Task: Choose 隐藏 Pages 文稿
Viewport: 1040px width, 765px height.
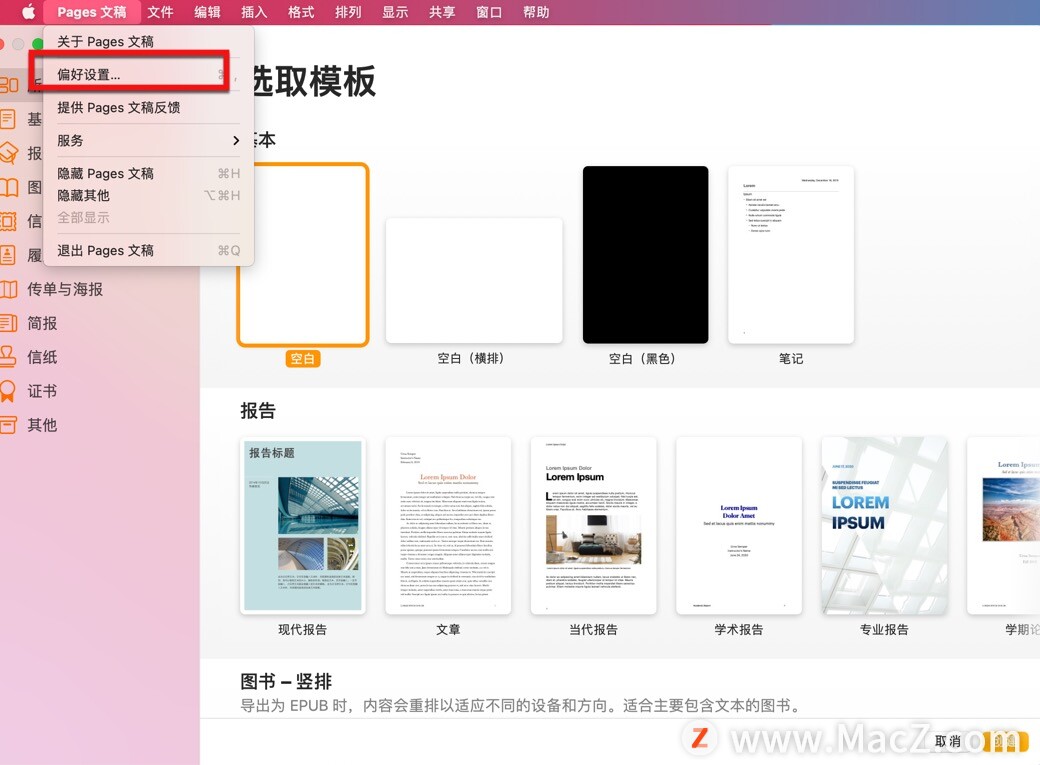Action: click(x=149, y=173)
